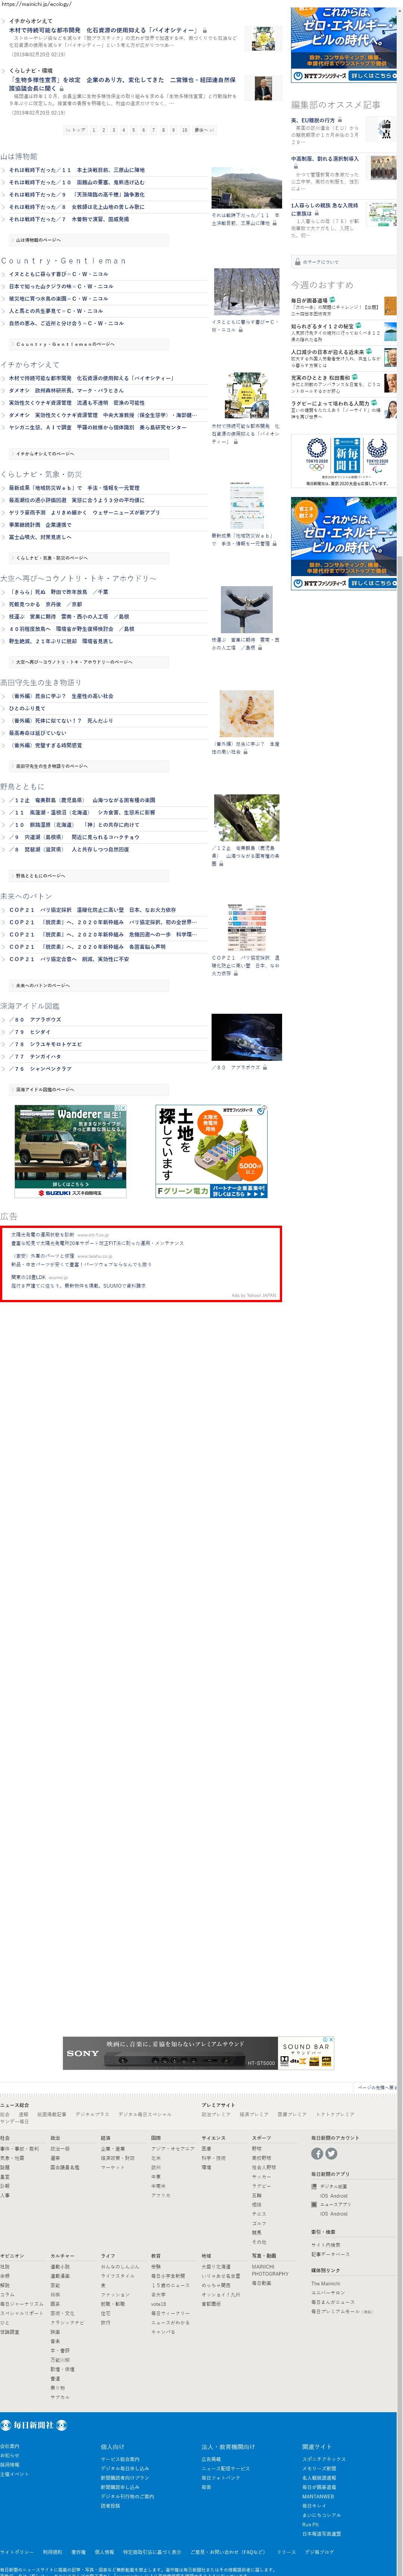Open それは戦時下だった／７ article
The height and width of the screenshot is (2576, 403).
[69, 219]
